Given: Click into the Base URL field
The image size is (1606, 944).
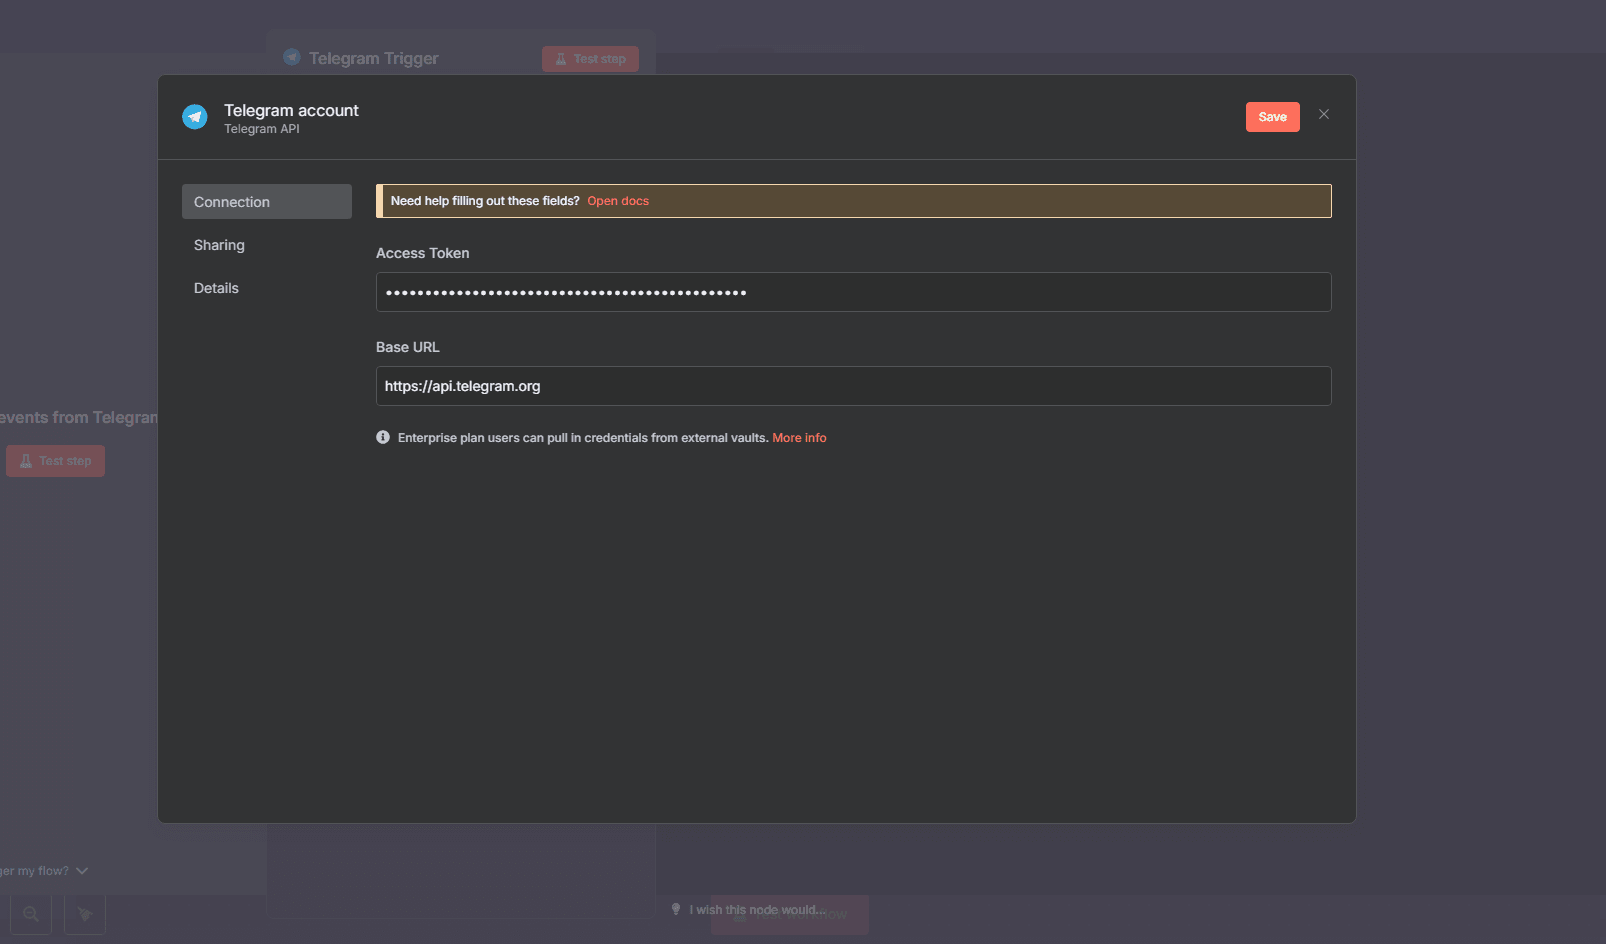Looking at the screenshot, I should pyautogui.click(x=853, y=386).
